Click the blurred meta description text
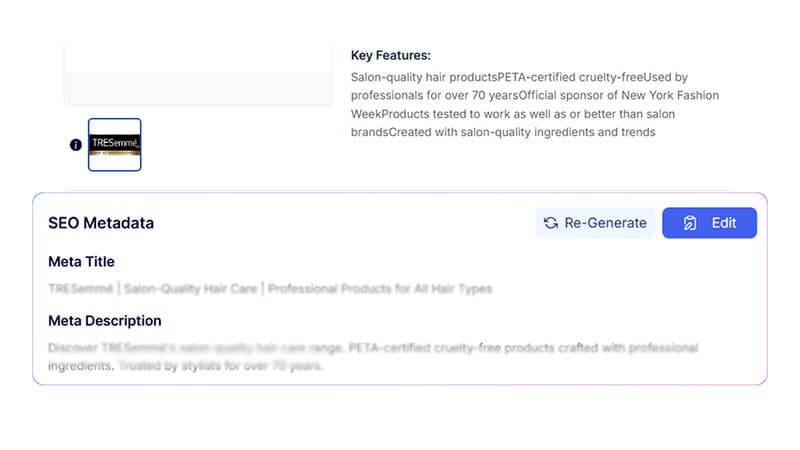800x450 pixels. point(373,357)
